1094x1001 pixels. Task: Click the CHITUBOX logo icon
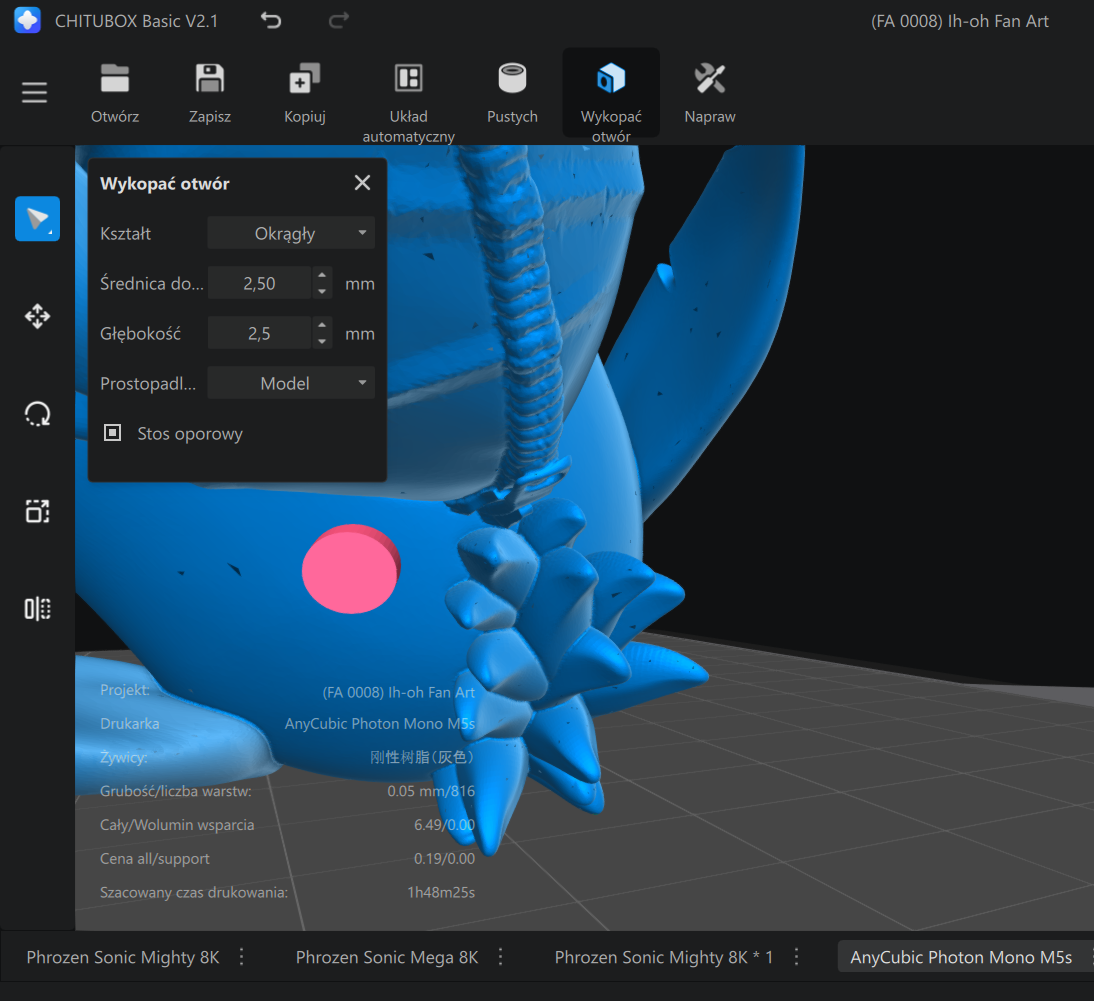click(x=28, y=20)
